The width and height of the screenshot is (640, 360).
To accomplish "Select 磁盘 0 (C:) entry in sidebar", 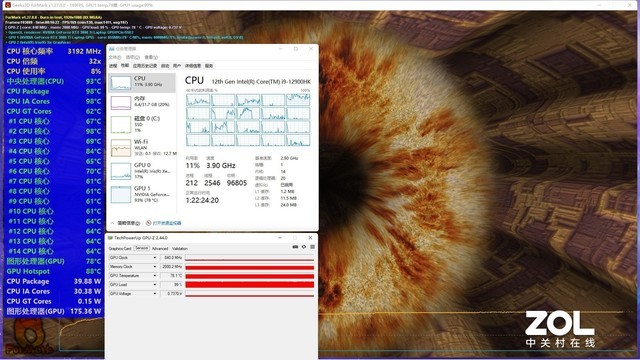I will pyautogui.click(x=143, y=124).
